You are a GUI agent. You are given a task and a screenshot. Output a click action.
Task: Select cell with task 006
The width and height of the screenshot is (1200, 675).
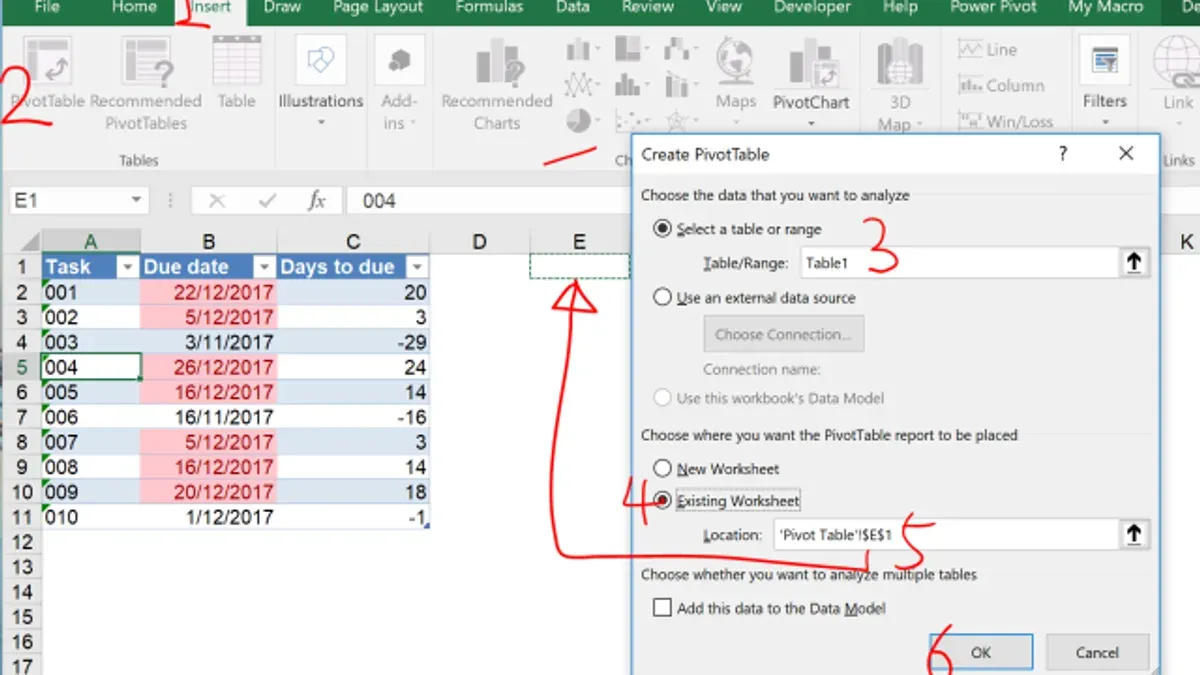(91, 417)
